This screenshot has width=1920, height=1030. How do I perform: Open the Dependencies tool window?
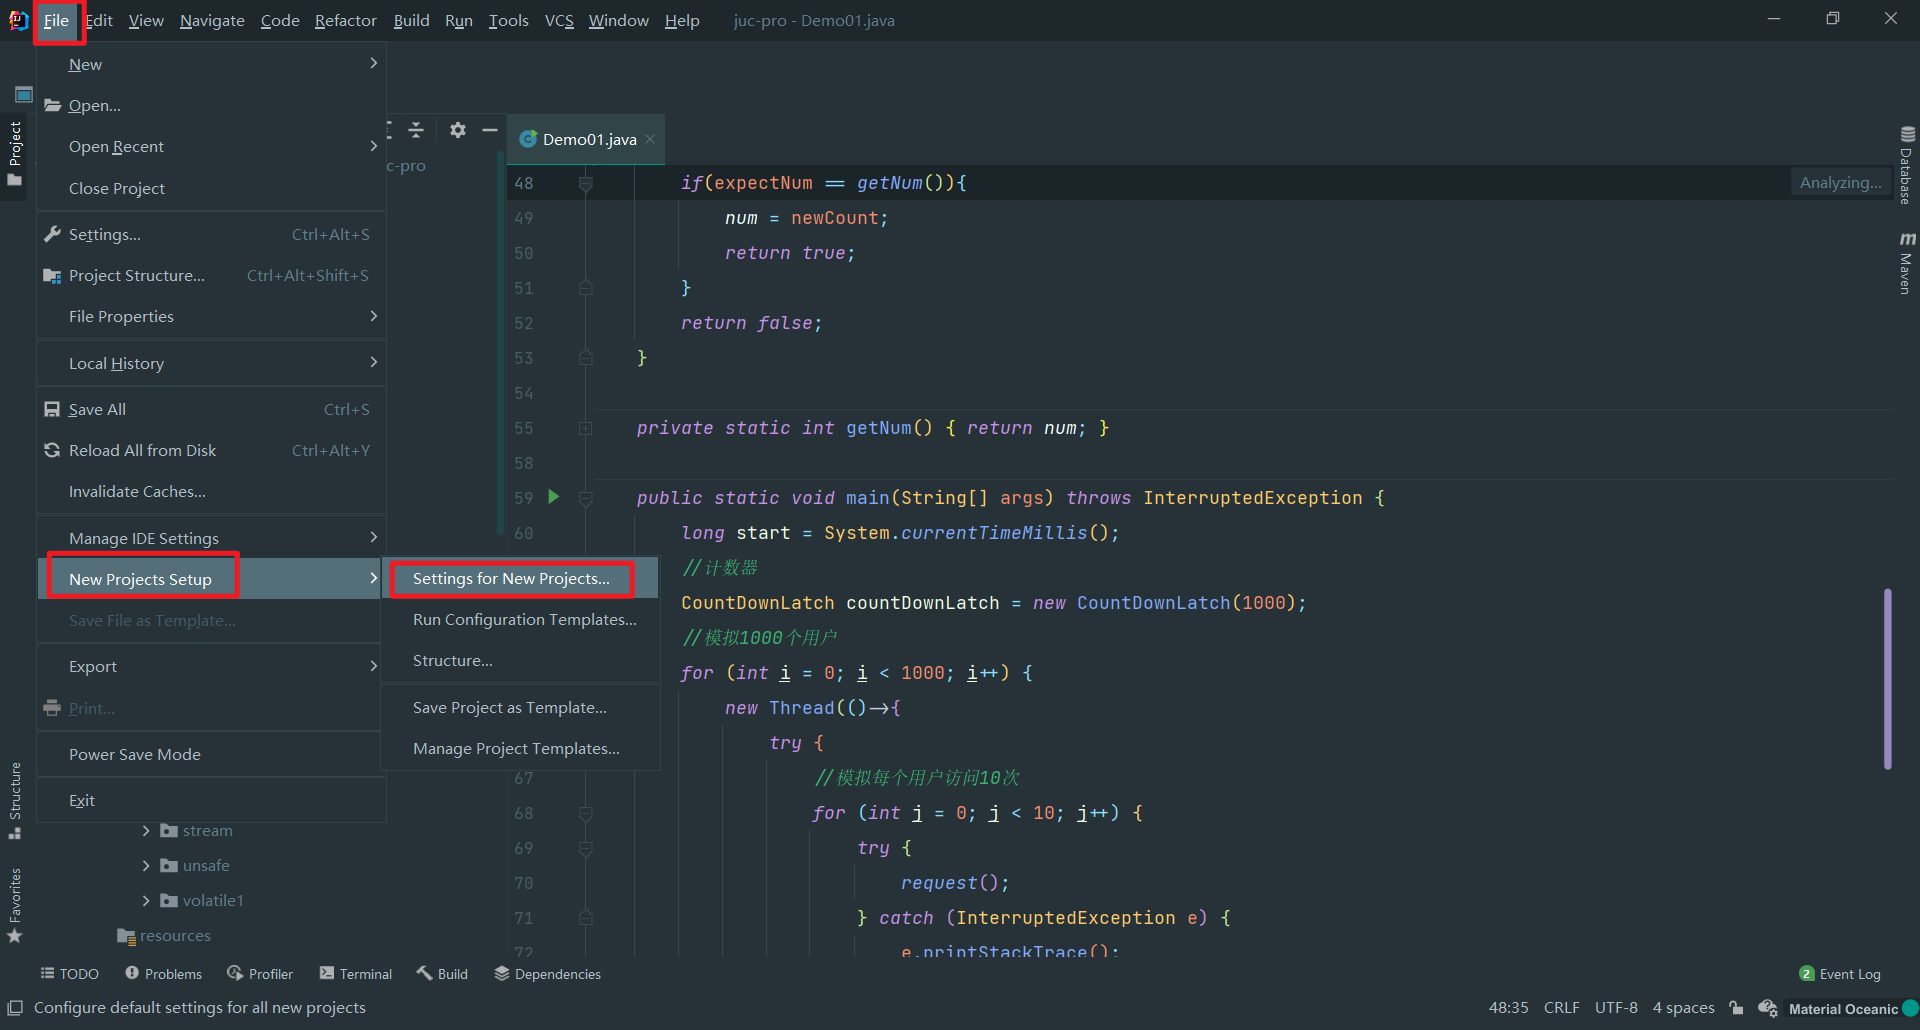(x=548, y=974)
